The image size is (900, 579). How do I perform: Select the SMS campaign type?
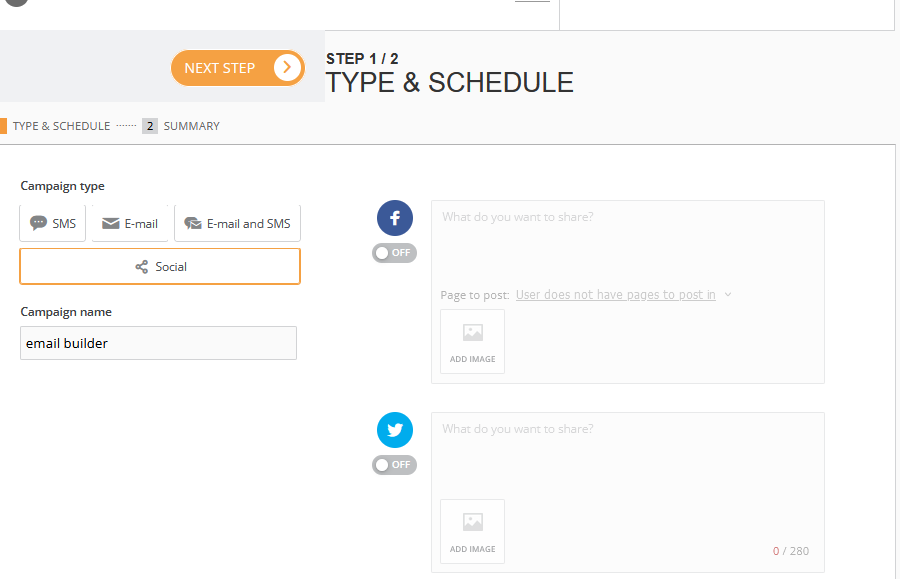52,223
